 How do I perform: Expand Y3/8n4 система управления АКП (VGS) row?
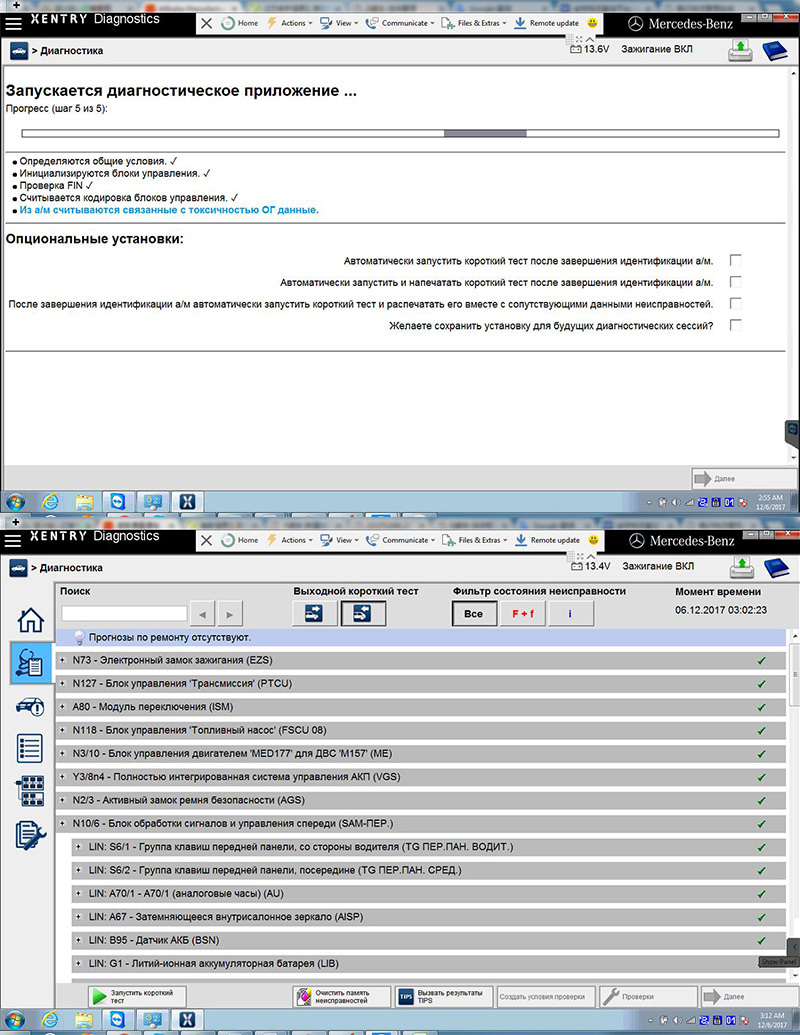pos(63,777)
